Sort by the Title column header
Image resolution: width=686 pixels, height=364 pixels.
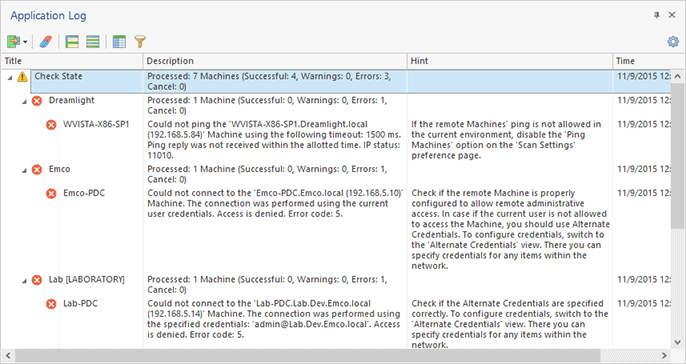(x=73, y=61)
